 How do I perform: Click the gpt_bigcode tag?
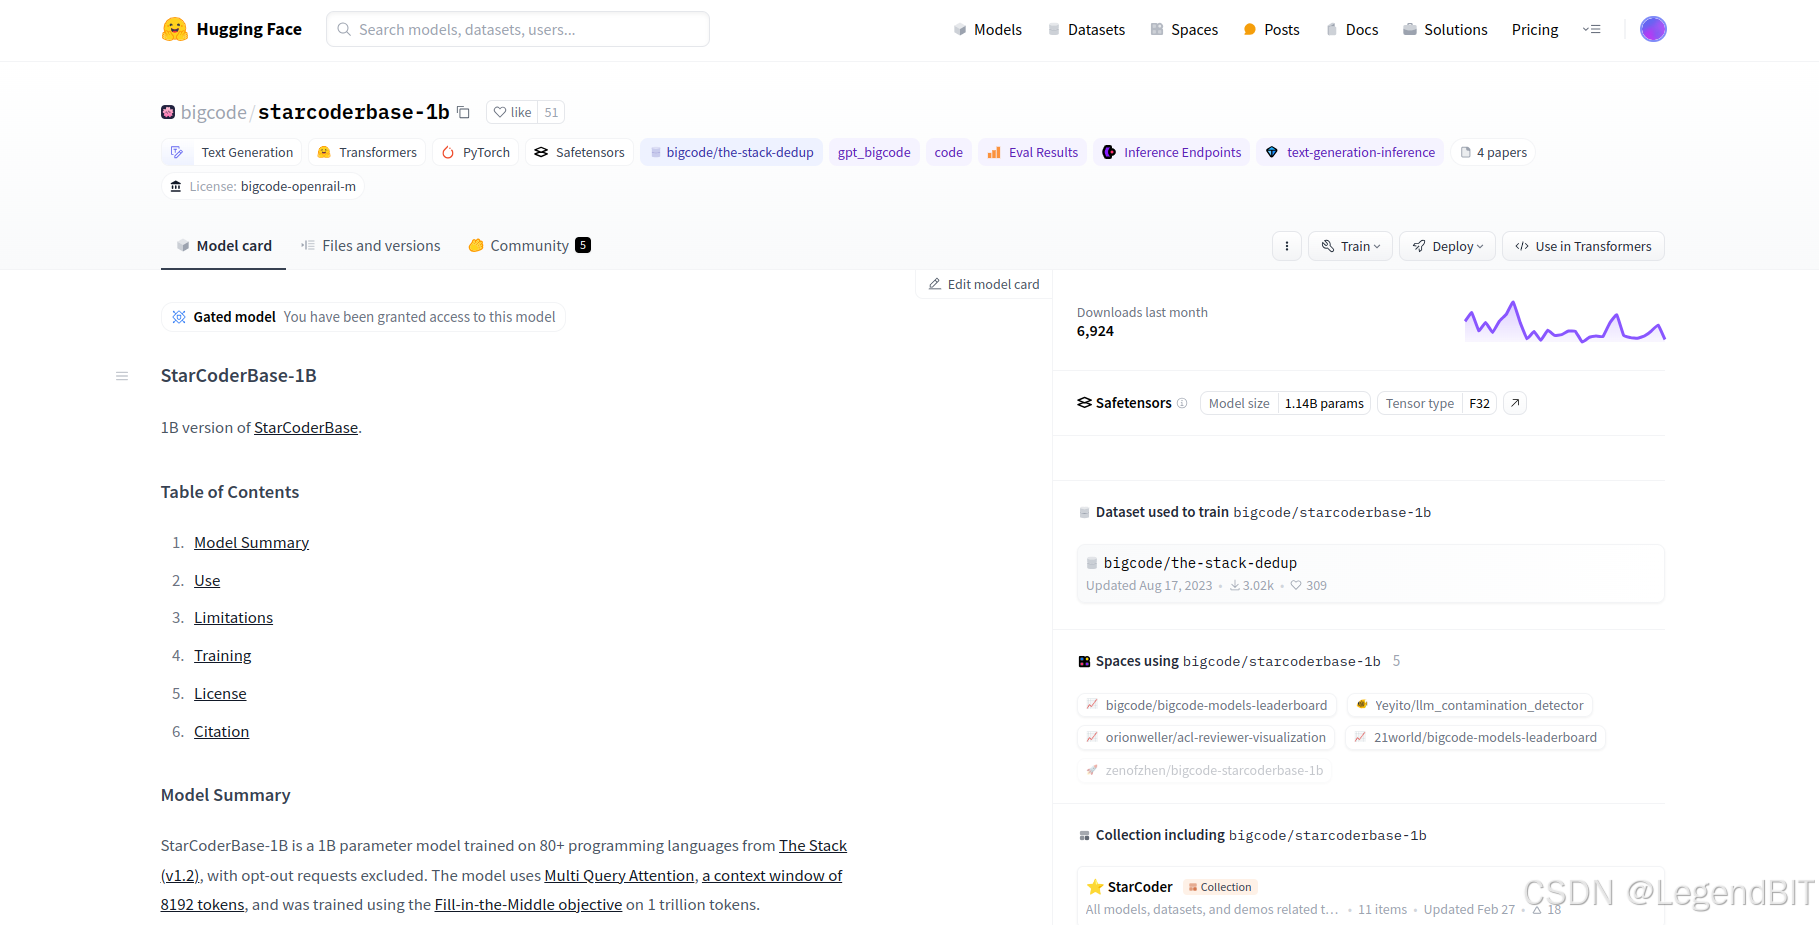pos(874,152)
